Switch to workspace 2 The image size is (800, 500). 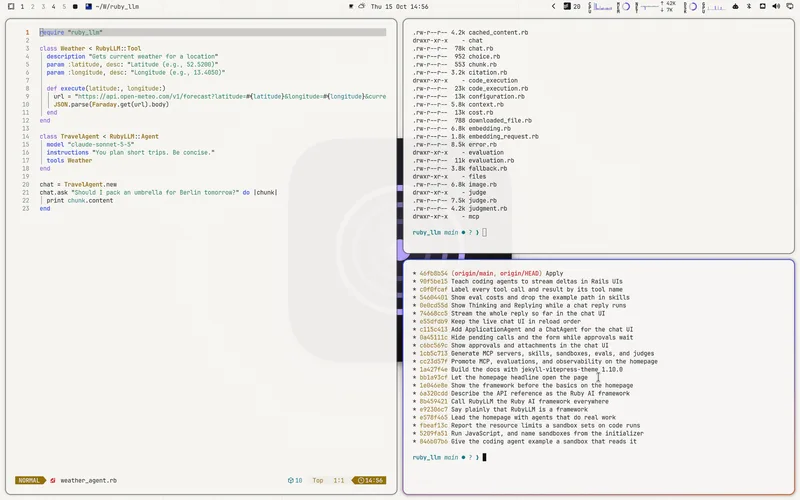point(33,7)
